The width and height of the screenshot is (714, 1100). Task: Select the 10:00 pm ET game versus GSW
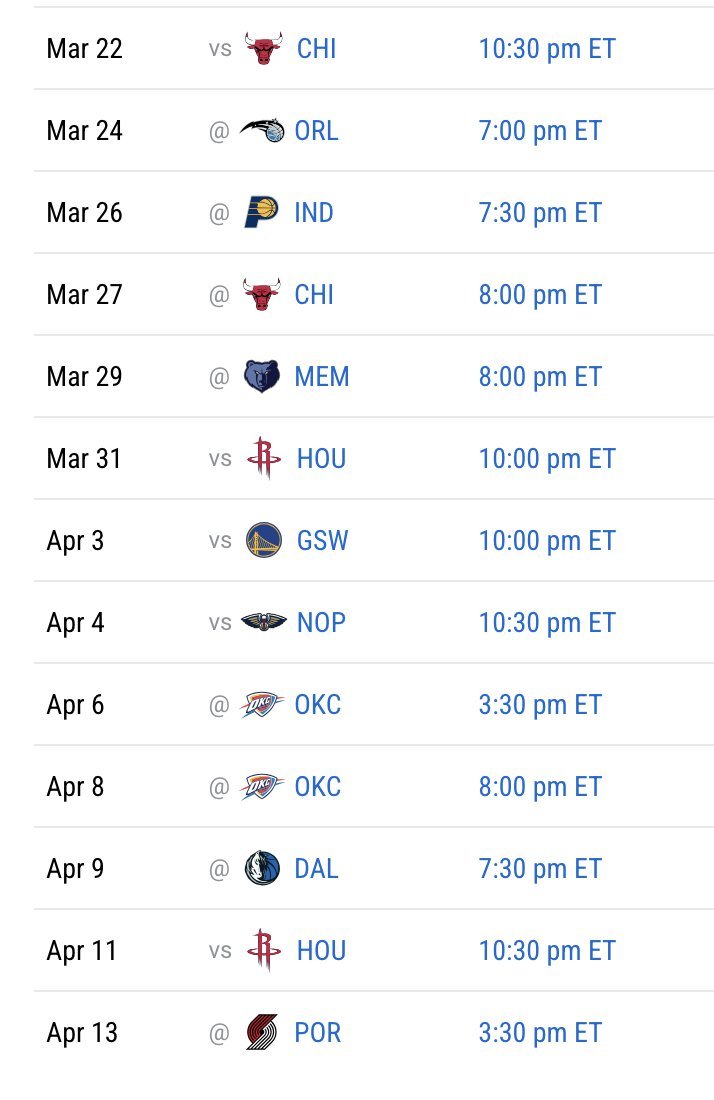[x=546, y=541]
